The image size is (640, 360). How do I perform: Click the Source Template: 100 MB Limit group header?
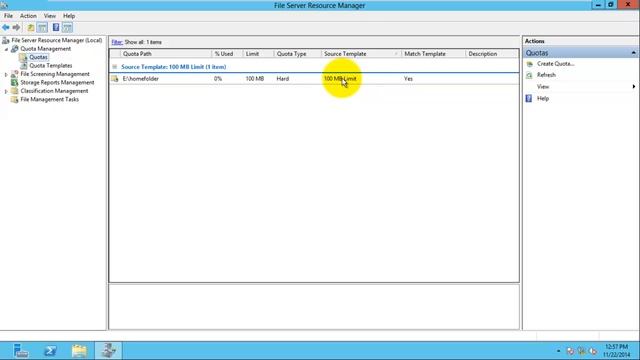[173, 67]
